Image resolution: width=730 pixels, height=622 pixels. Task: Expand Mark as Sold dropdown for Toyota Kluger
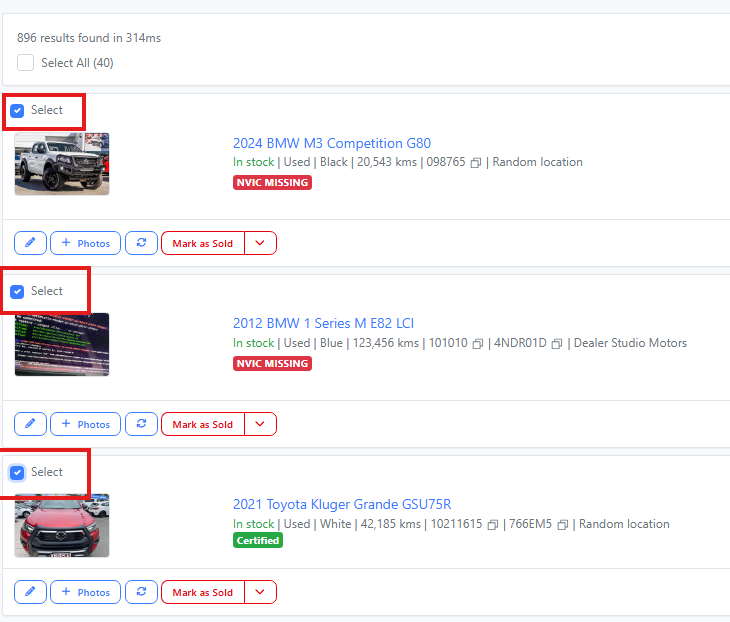(260, 592)
